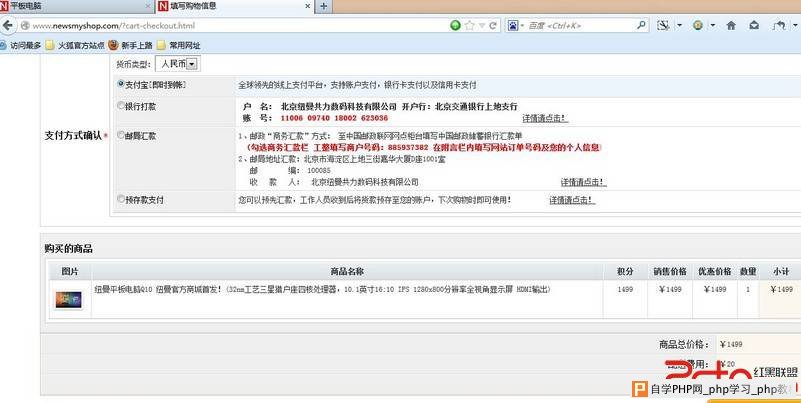801x403 pixels.
Task: Click the round yellow toolbar icon
Action: coord(698,25)
